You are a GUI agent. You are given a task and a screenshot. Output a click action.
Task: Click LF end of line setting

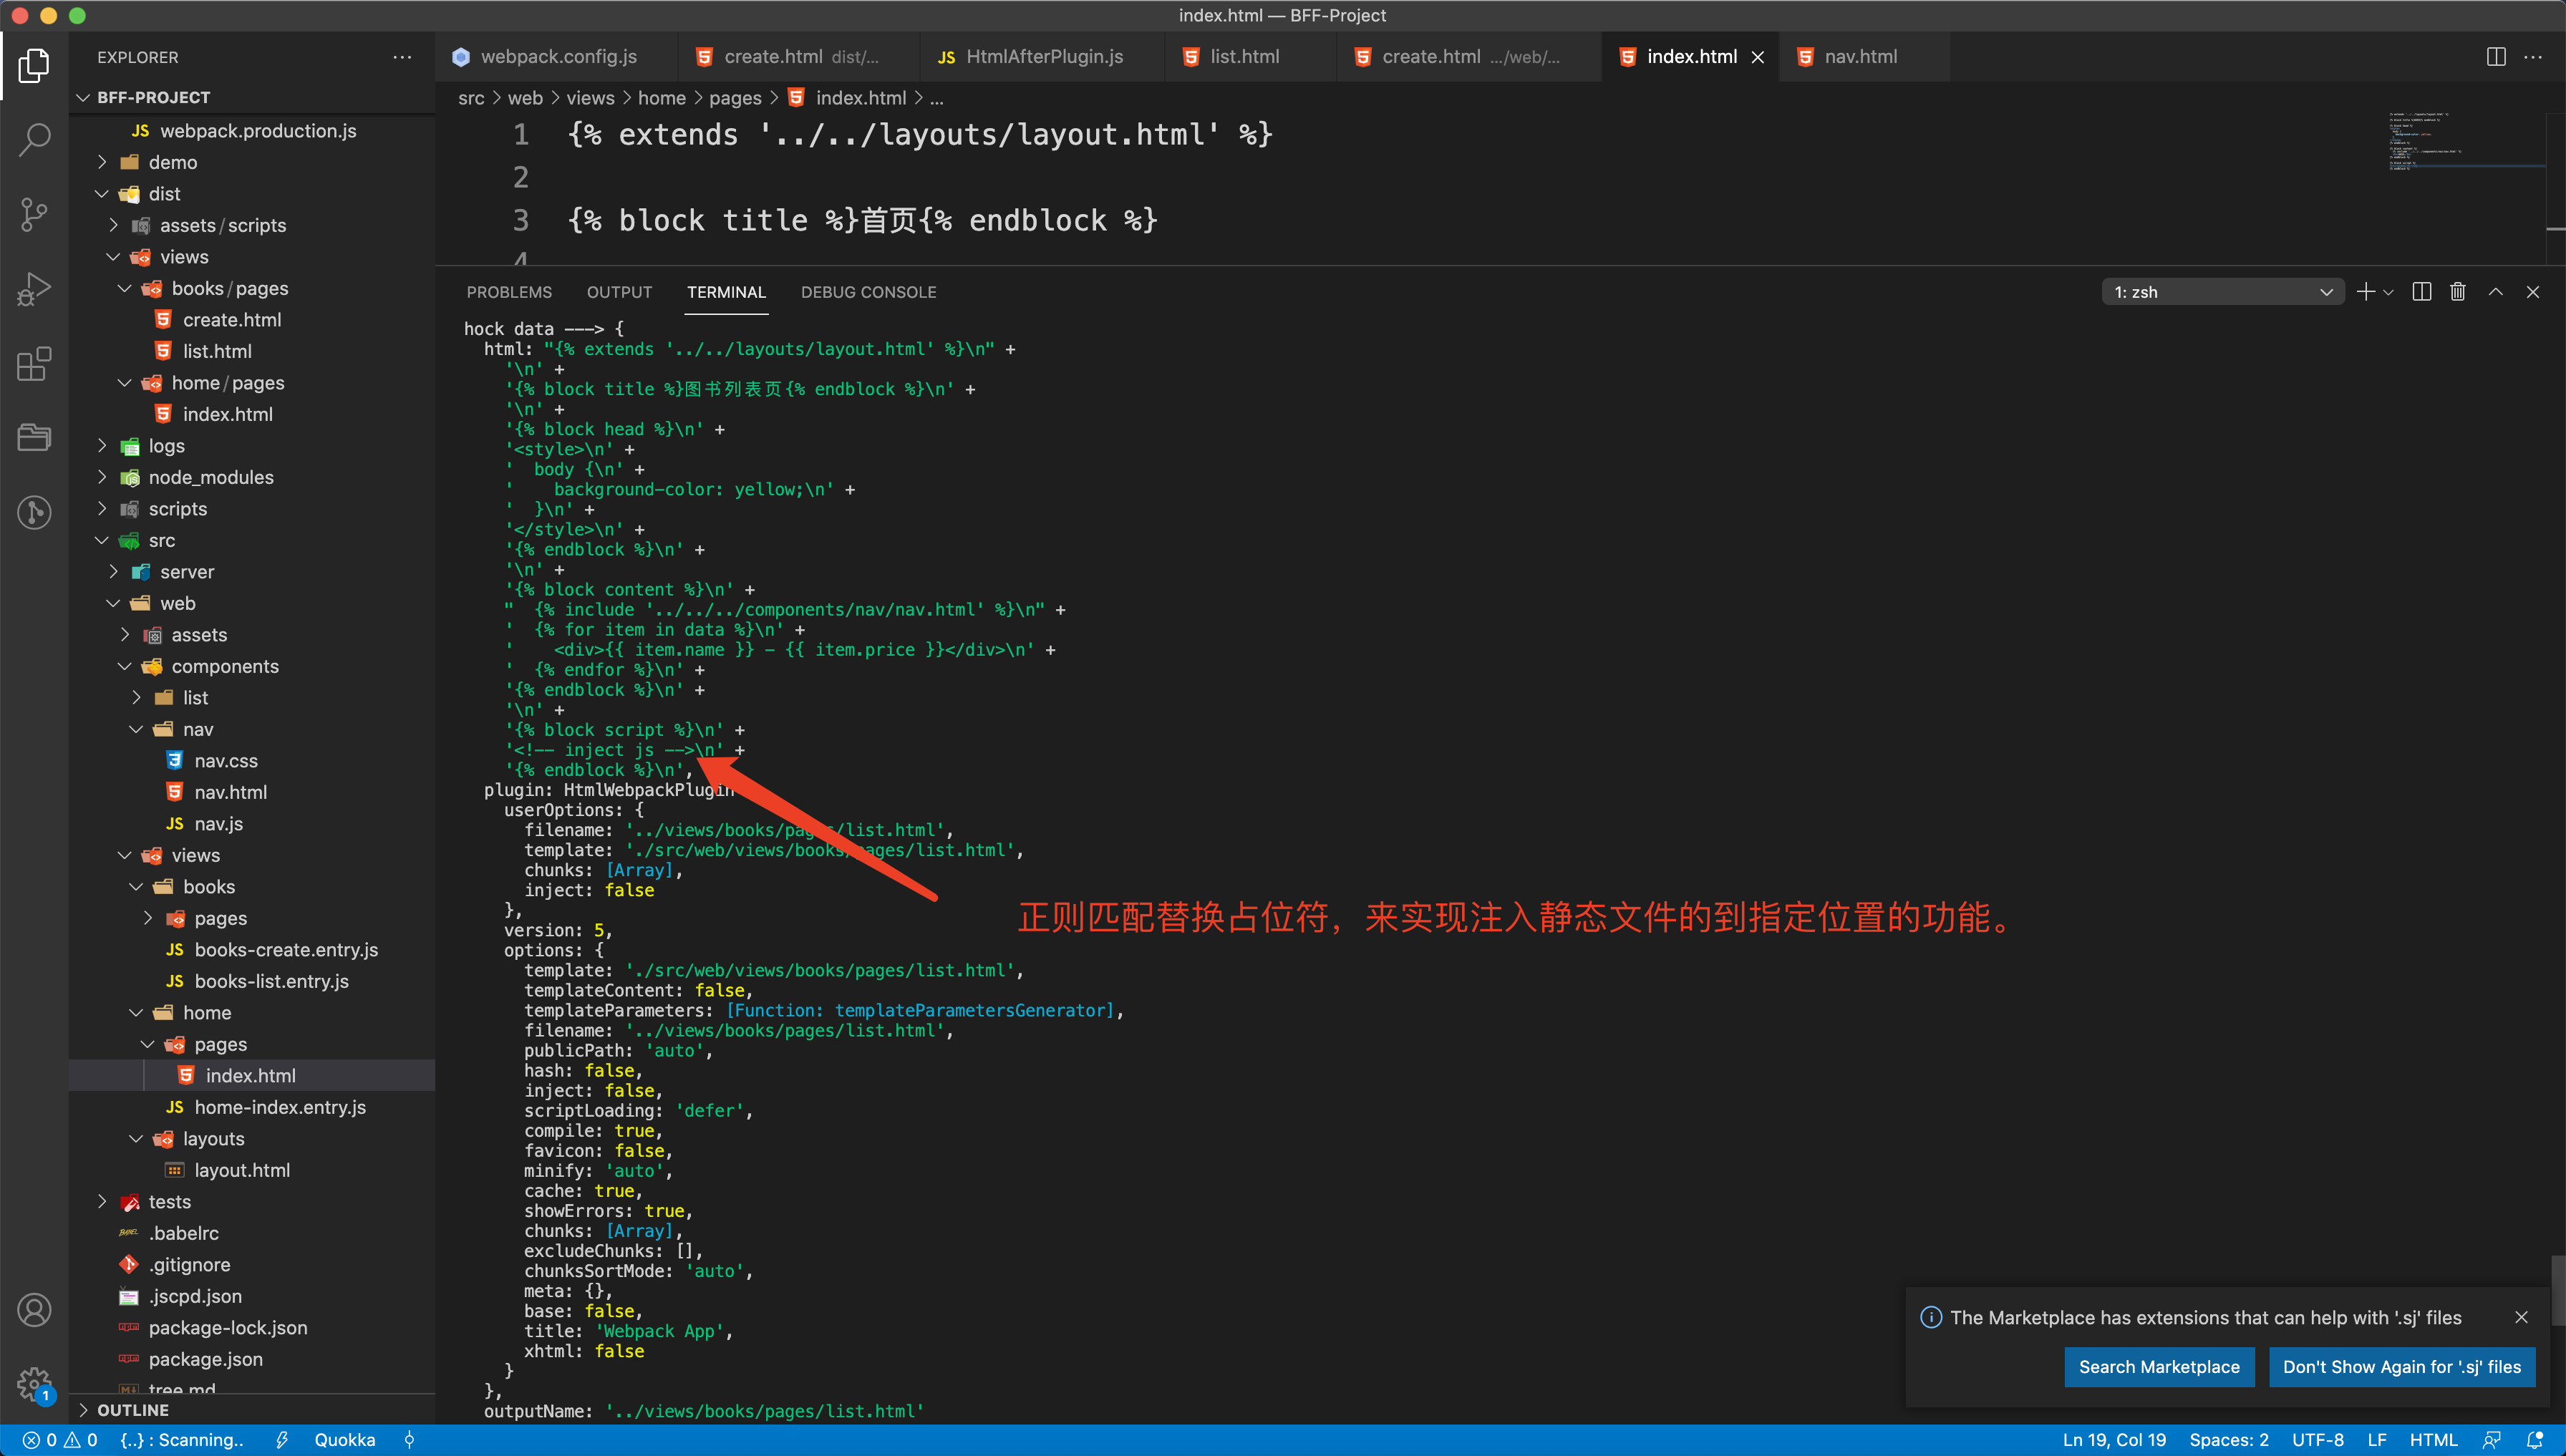click(x=2377, y=1440)
